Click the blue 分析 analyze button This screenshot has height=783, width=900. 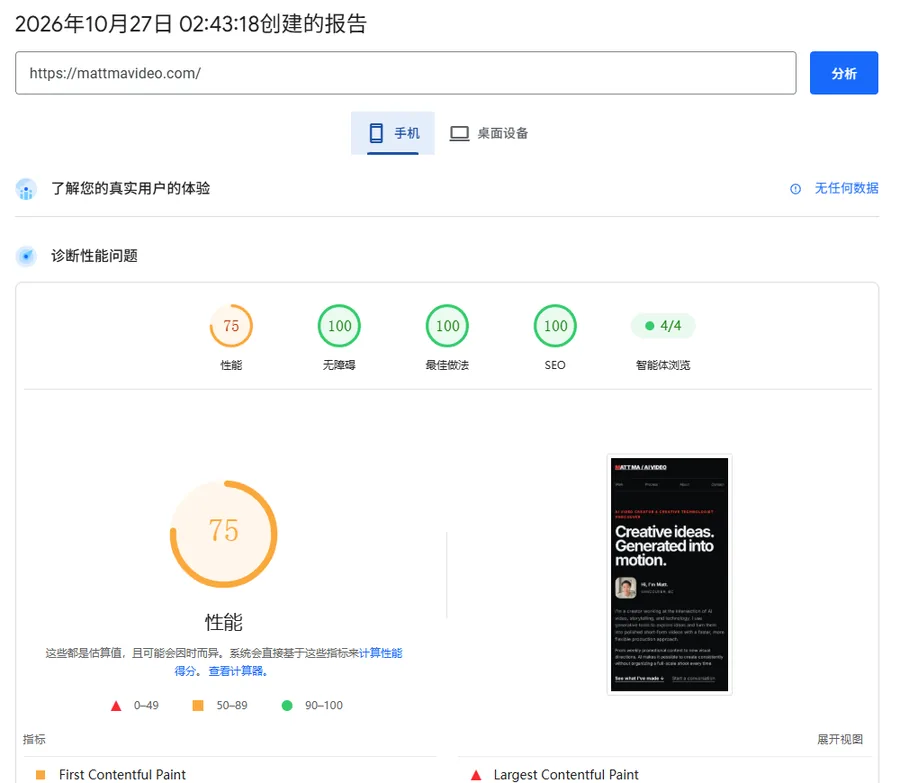pyautogui.click(x=843, y=73)
